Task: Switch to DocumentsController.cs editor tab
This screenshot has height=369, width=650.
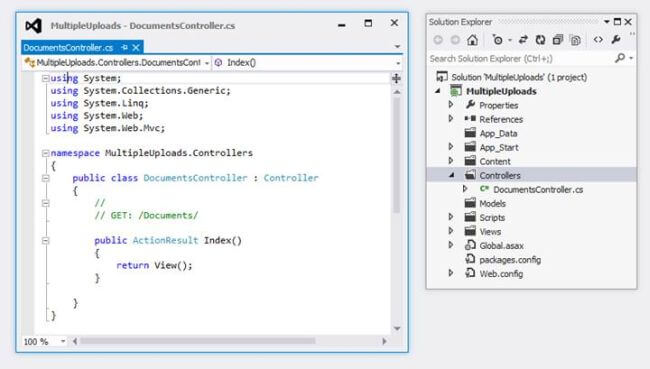Action: [68, 48]
